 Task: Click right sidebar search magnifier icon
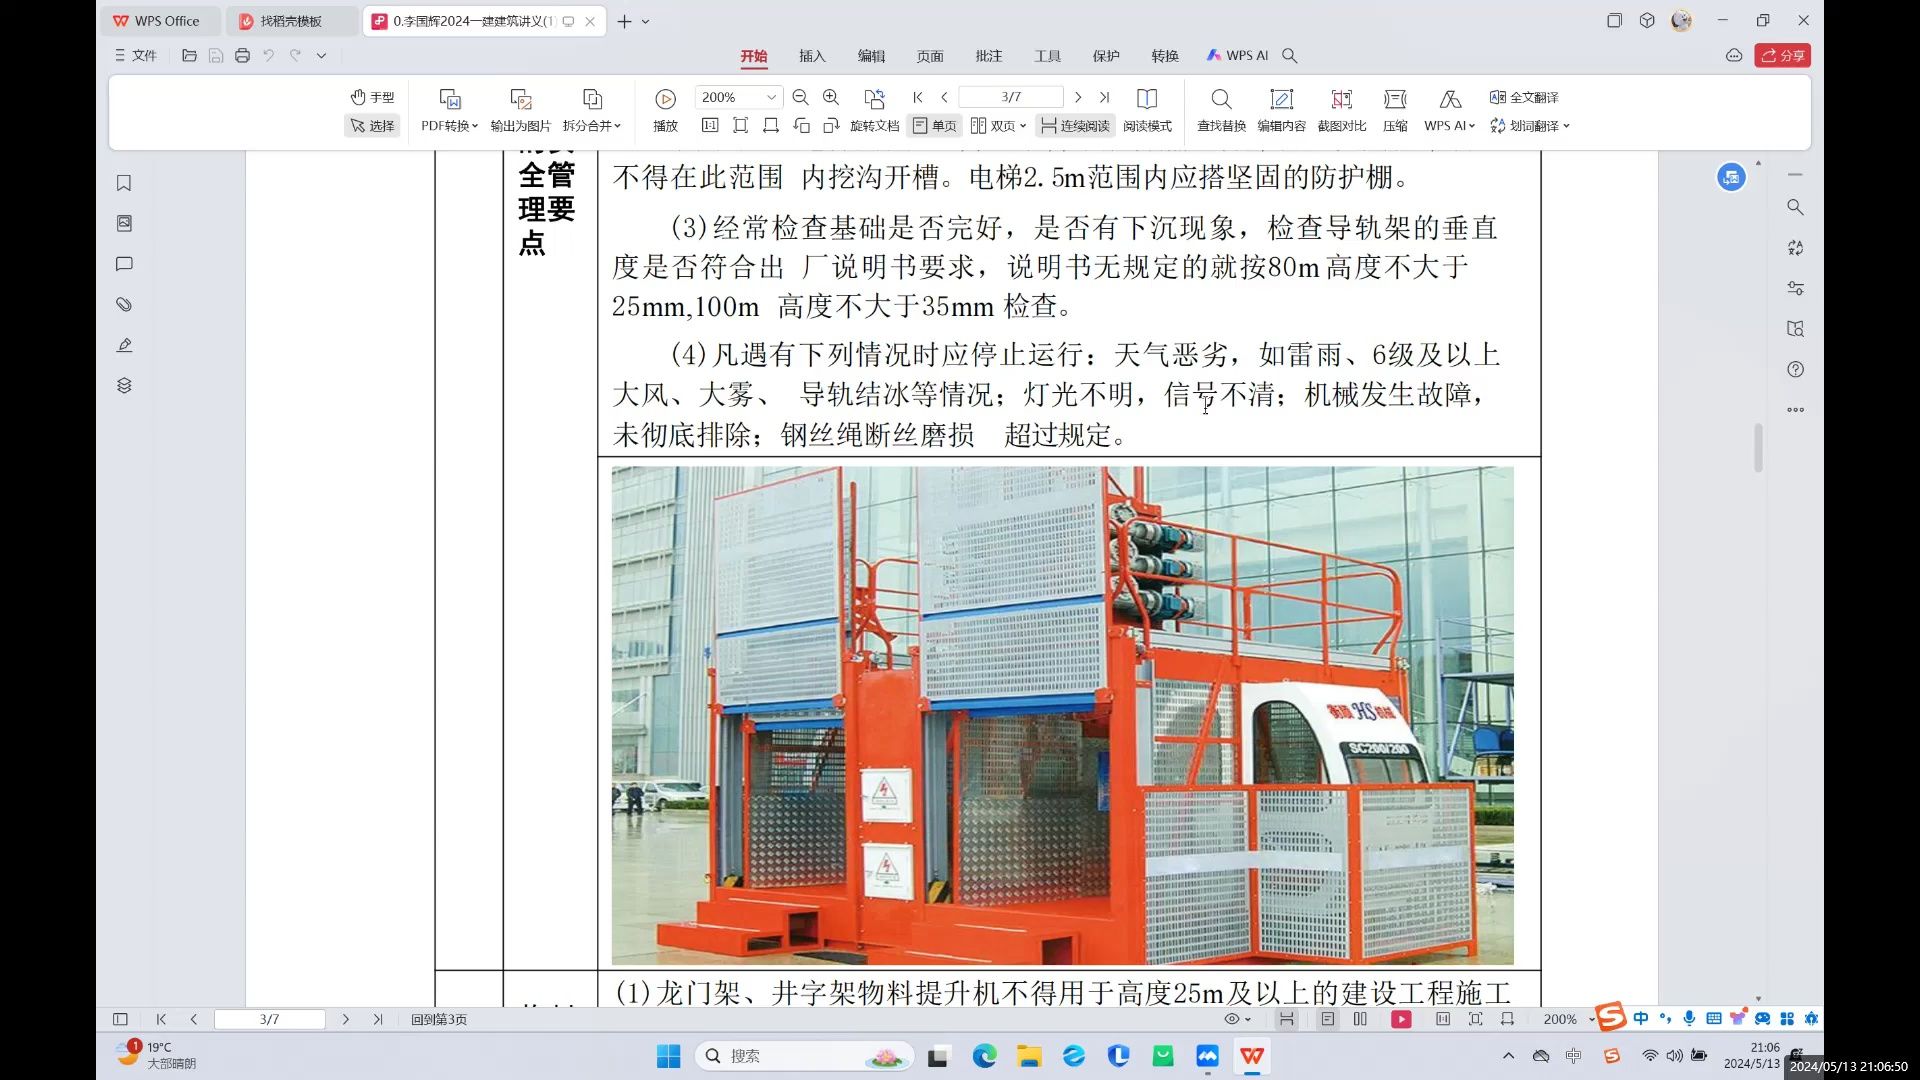coord(1795,207)
